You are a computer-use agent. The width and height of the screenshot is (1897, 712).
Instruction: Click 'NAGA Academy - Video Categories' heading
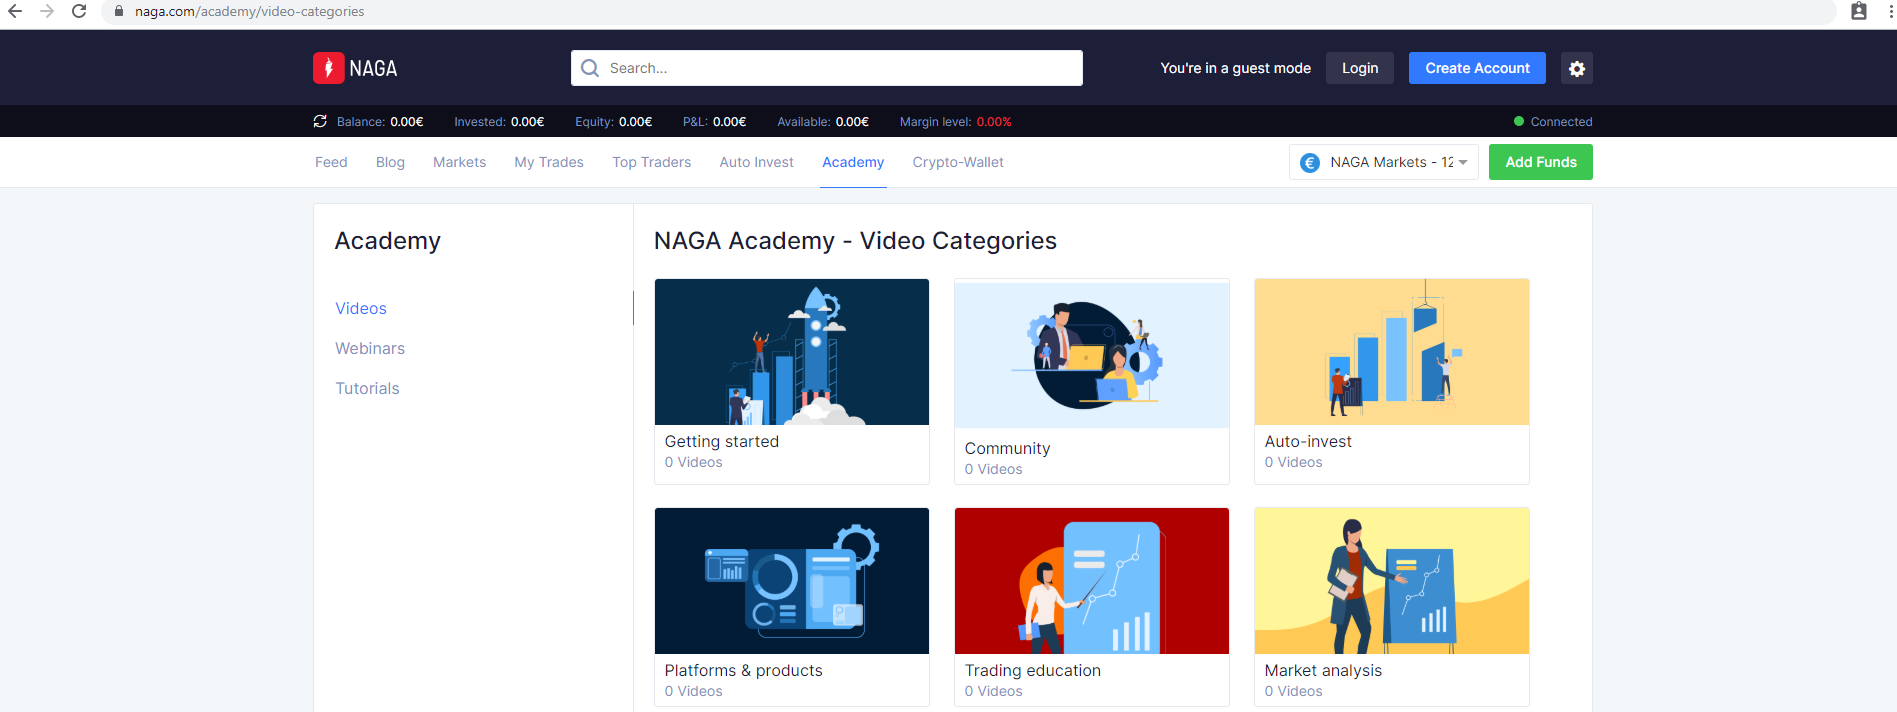click(x=855, y=241)
